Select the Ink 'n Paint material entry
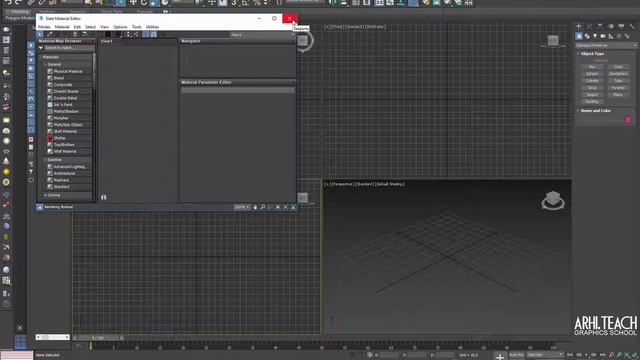 (69, 105)
